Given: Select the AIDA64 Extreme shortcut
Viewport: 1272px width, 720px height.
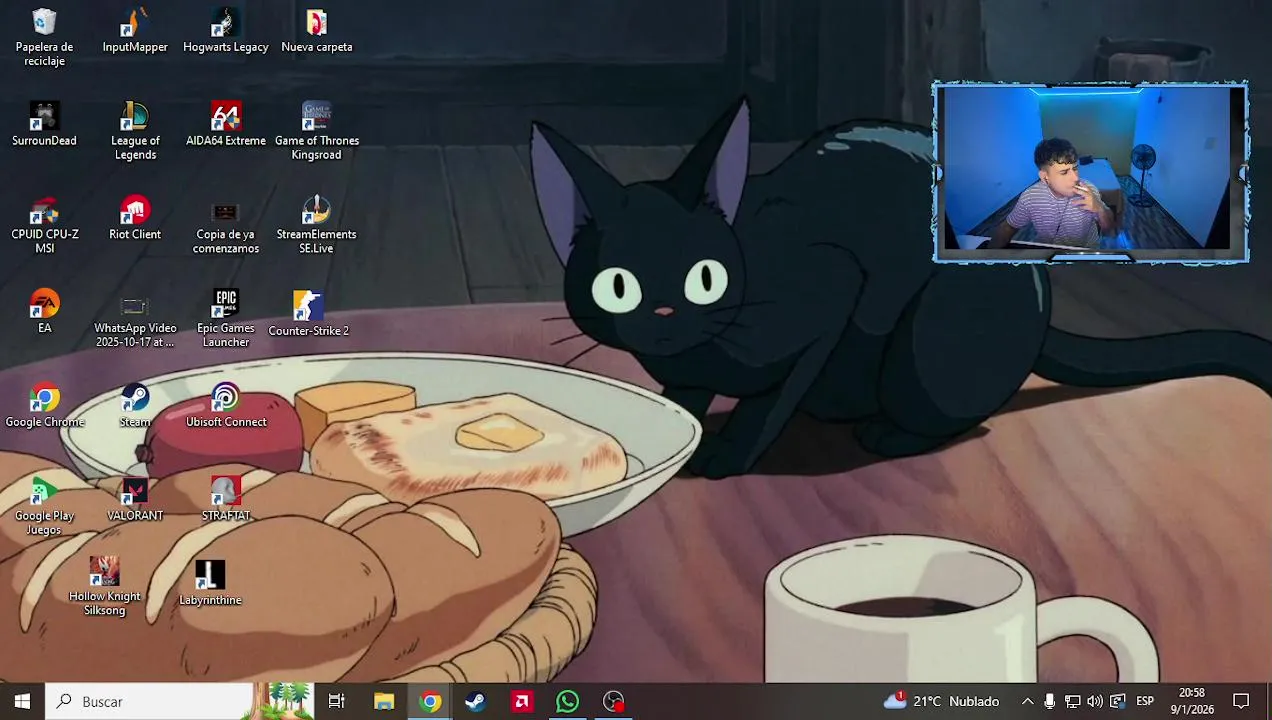Looking at the screenshot, I should [x=226, y=124].
